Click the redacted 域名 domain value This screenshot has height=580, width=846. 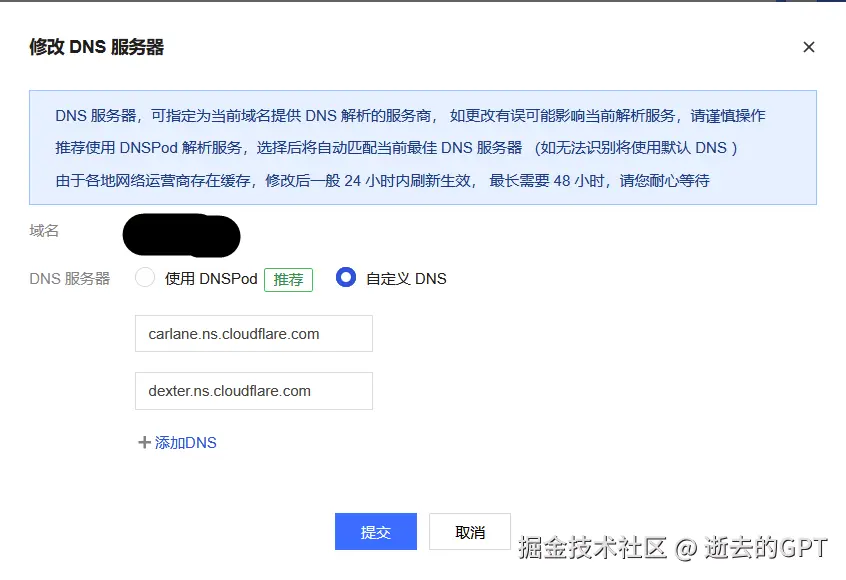pos(180,235)
